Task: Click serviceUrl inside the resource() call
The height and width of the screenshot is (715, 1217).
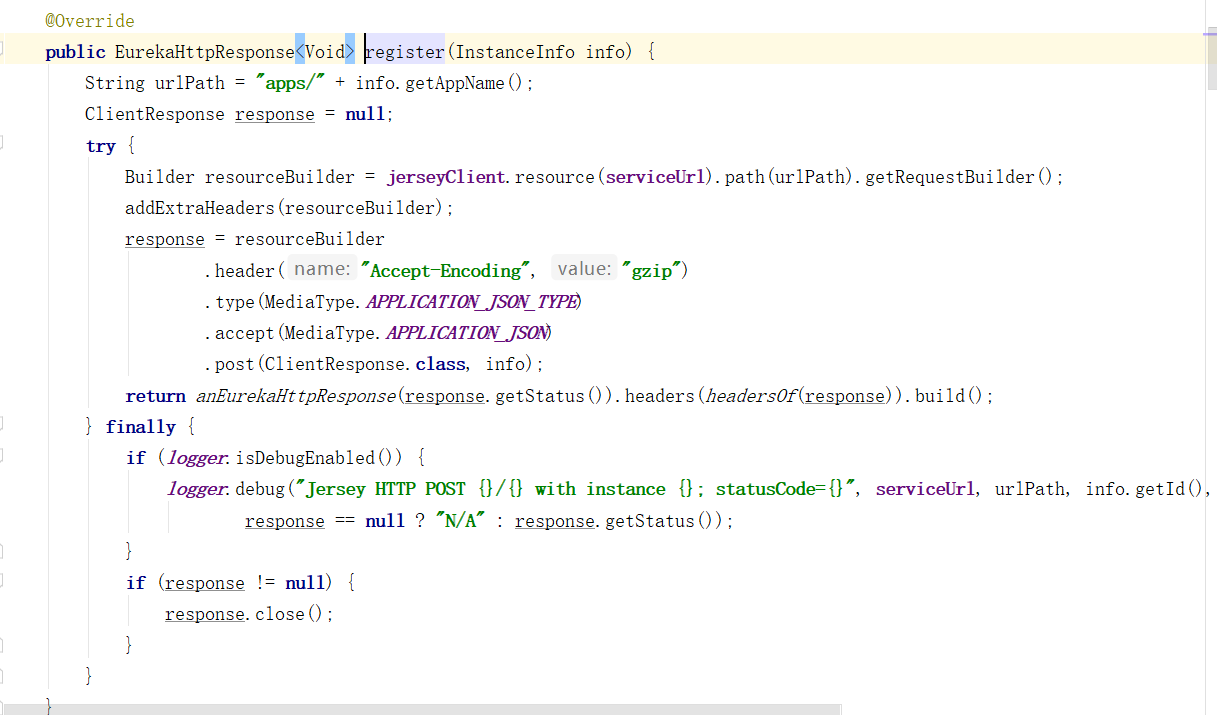Action: click(x=655, y=177)
